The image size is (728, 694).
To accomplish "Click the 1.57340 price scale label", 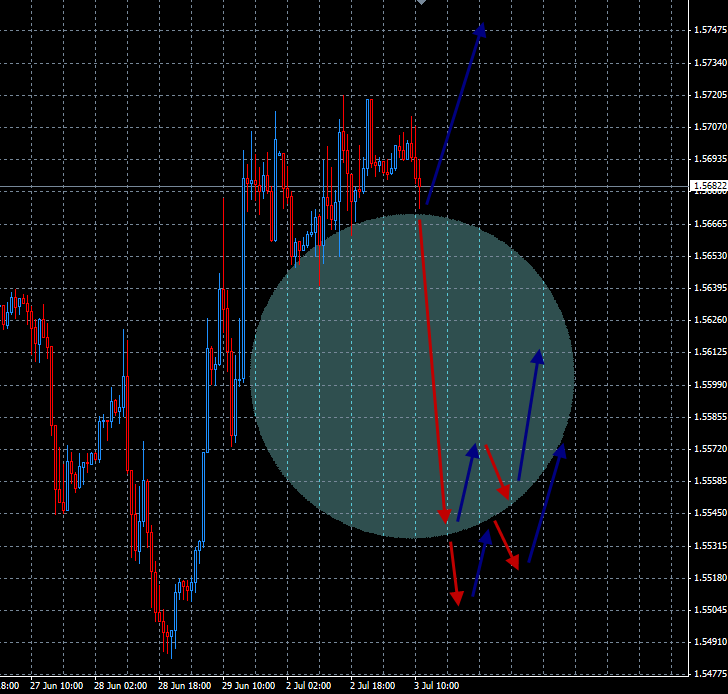I will click(710, 63).
